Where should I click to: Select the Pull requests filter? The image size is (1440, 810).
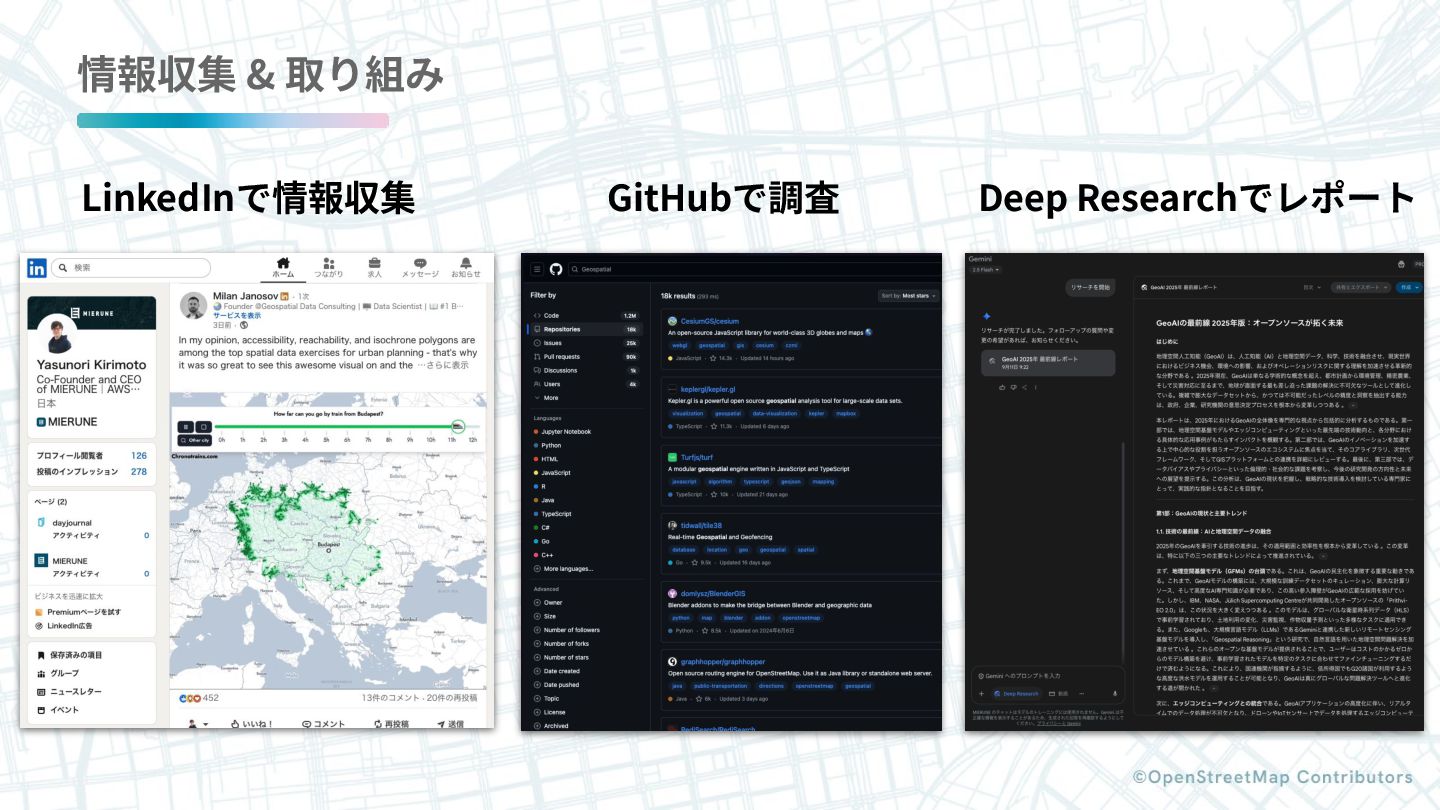pyautogui.click(x=585, y=356)
